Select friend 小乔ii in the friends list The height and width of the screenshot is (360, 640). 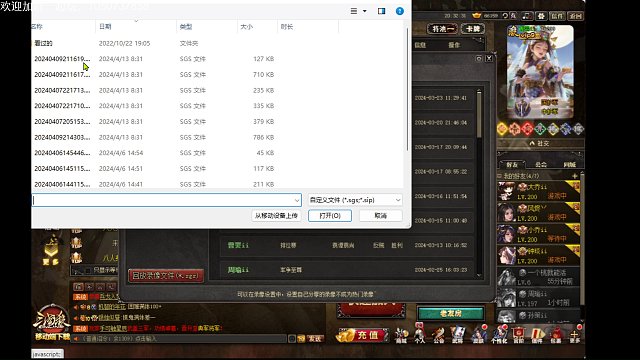coord(538,234)
